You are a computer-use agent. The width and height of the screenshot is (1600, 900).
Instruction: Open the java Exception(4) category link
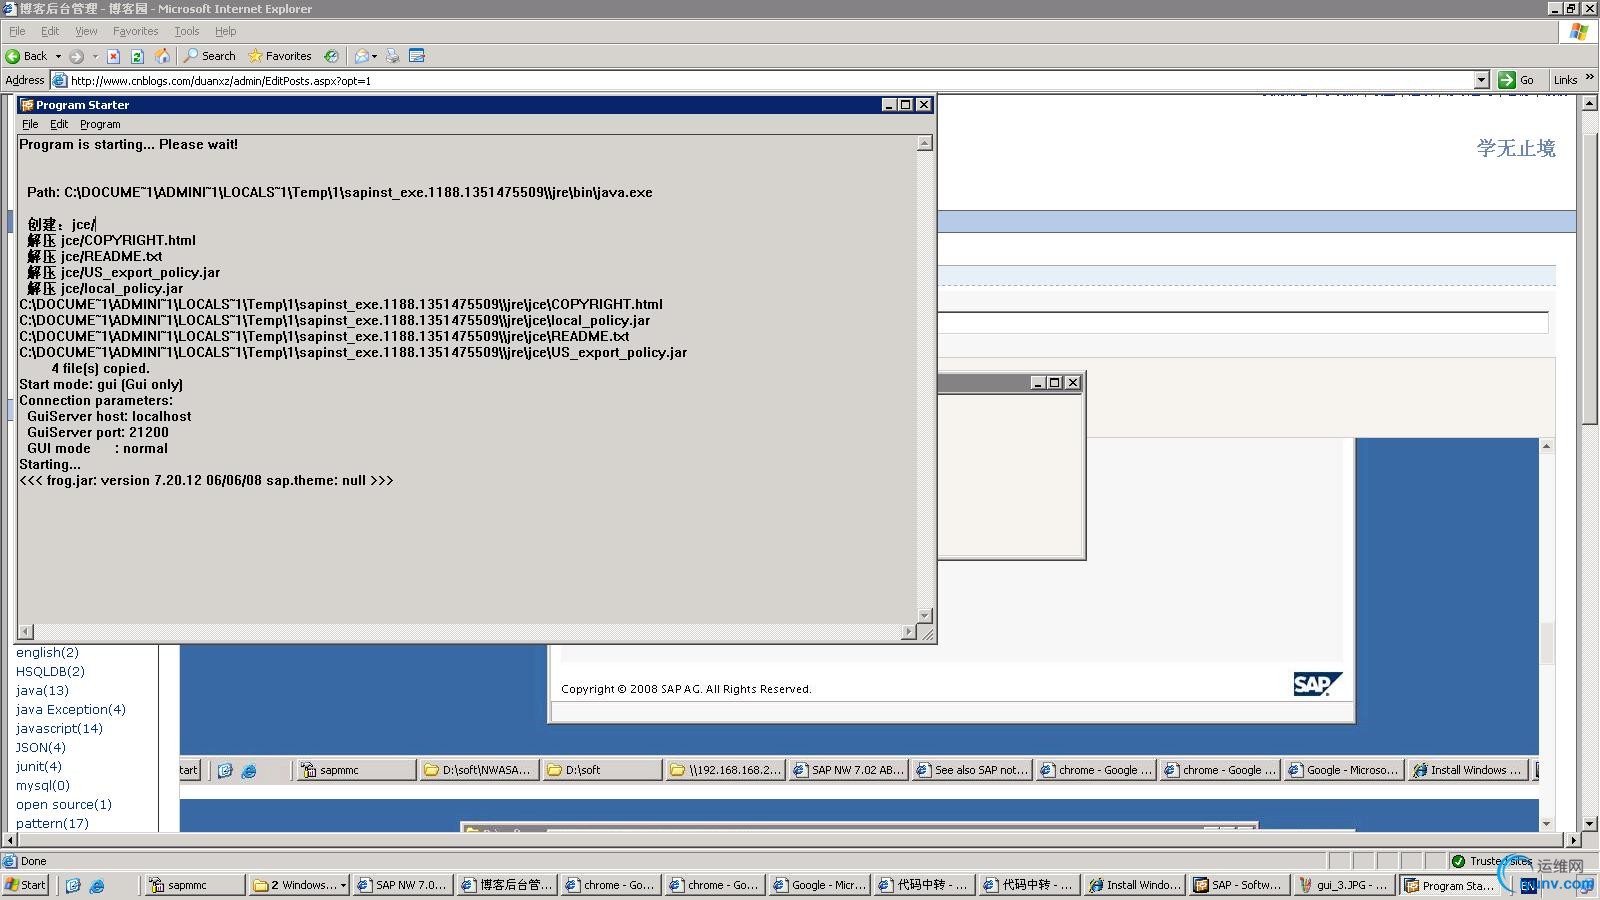pos(70,709)
